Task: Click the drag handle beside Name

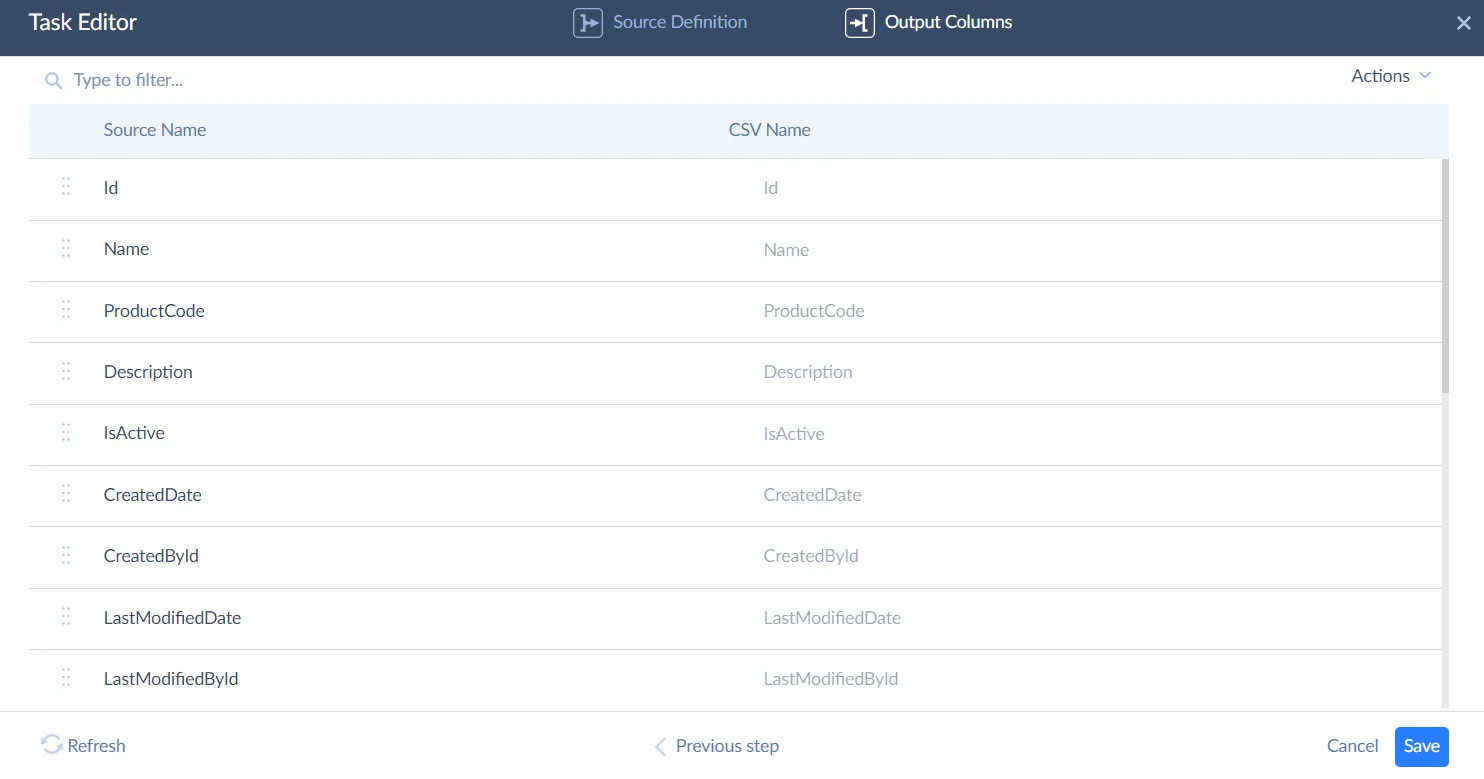Action: point(66,248)
